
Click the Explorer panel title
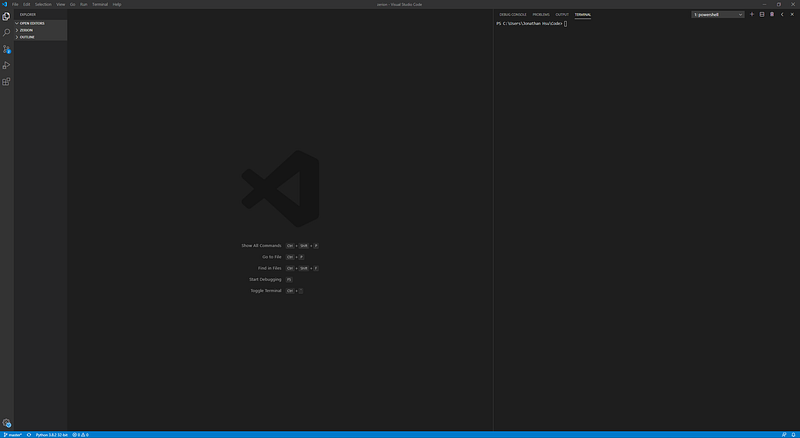point(28,15)
